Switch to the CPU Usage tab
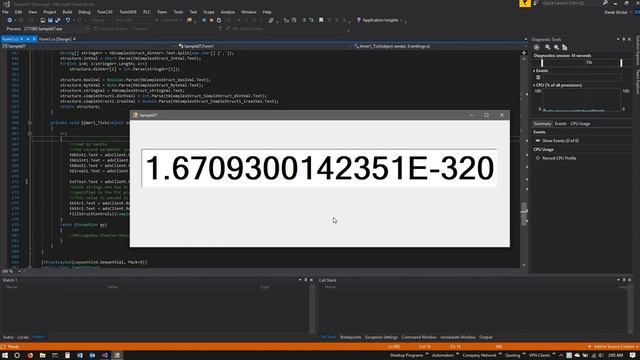This screenshot has height=360, width=640. pyautogui.click(x=580, y=124)
